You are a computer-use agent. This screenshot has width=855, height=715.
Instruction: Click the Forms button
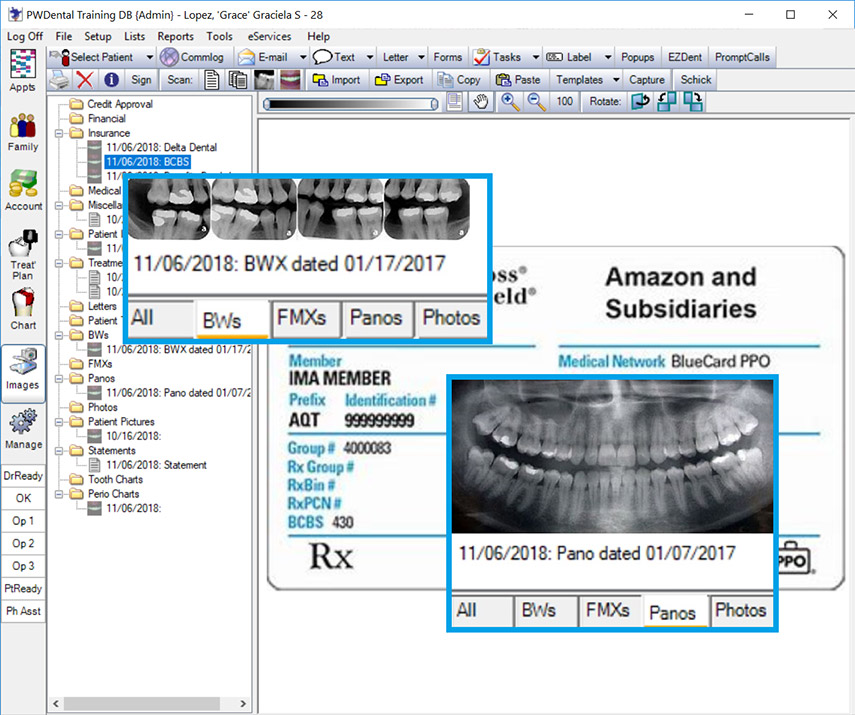pyautogui.click(x=448, y=57)
